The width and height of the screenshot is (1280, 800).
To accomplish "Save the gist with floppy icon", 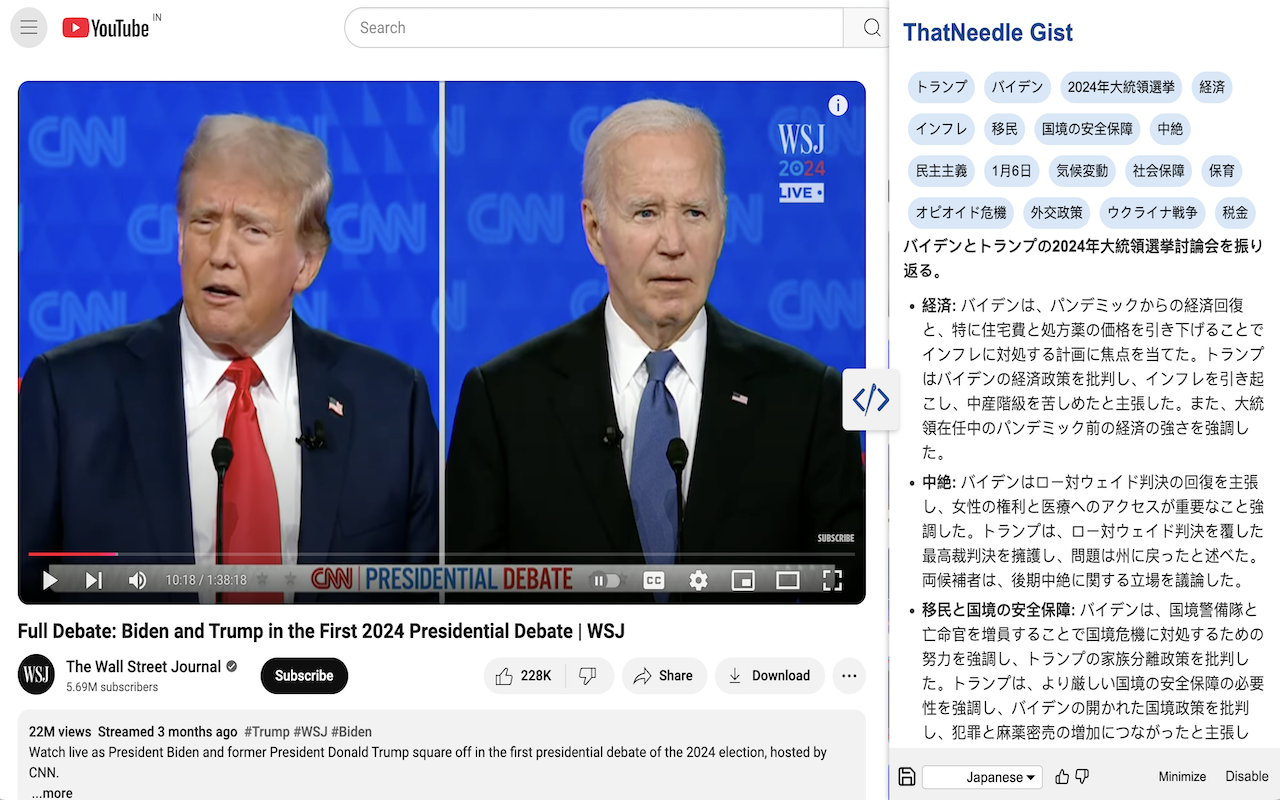I will click(907, 777).
